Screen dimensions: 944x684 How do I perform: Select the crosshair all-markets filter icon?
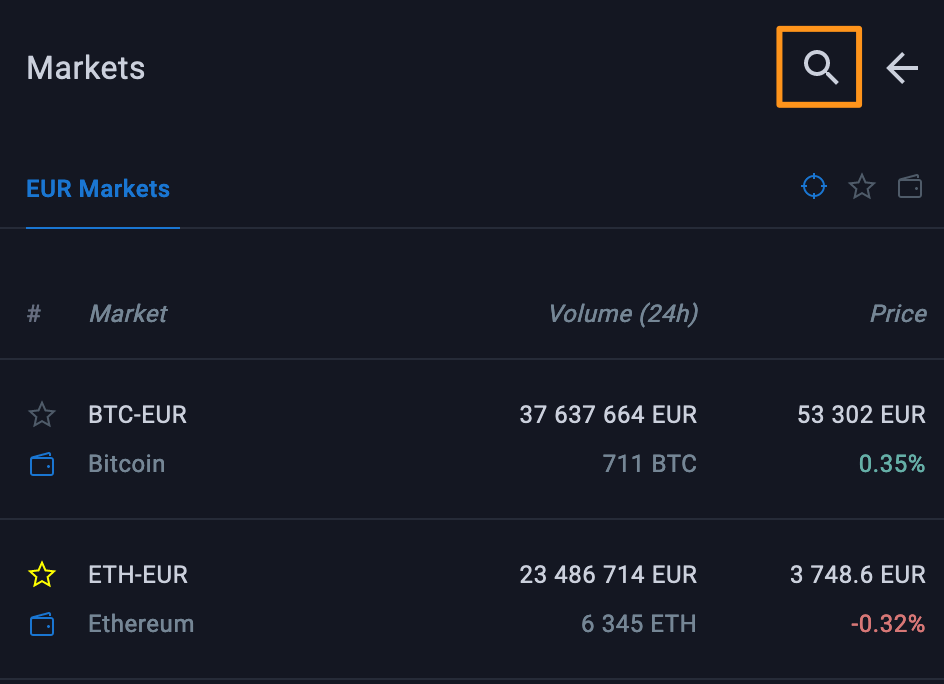pos(814,186)
